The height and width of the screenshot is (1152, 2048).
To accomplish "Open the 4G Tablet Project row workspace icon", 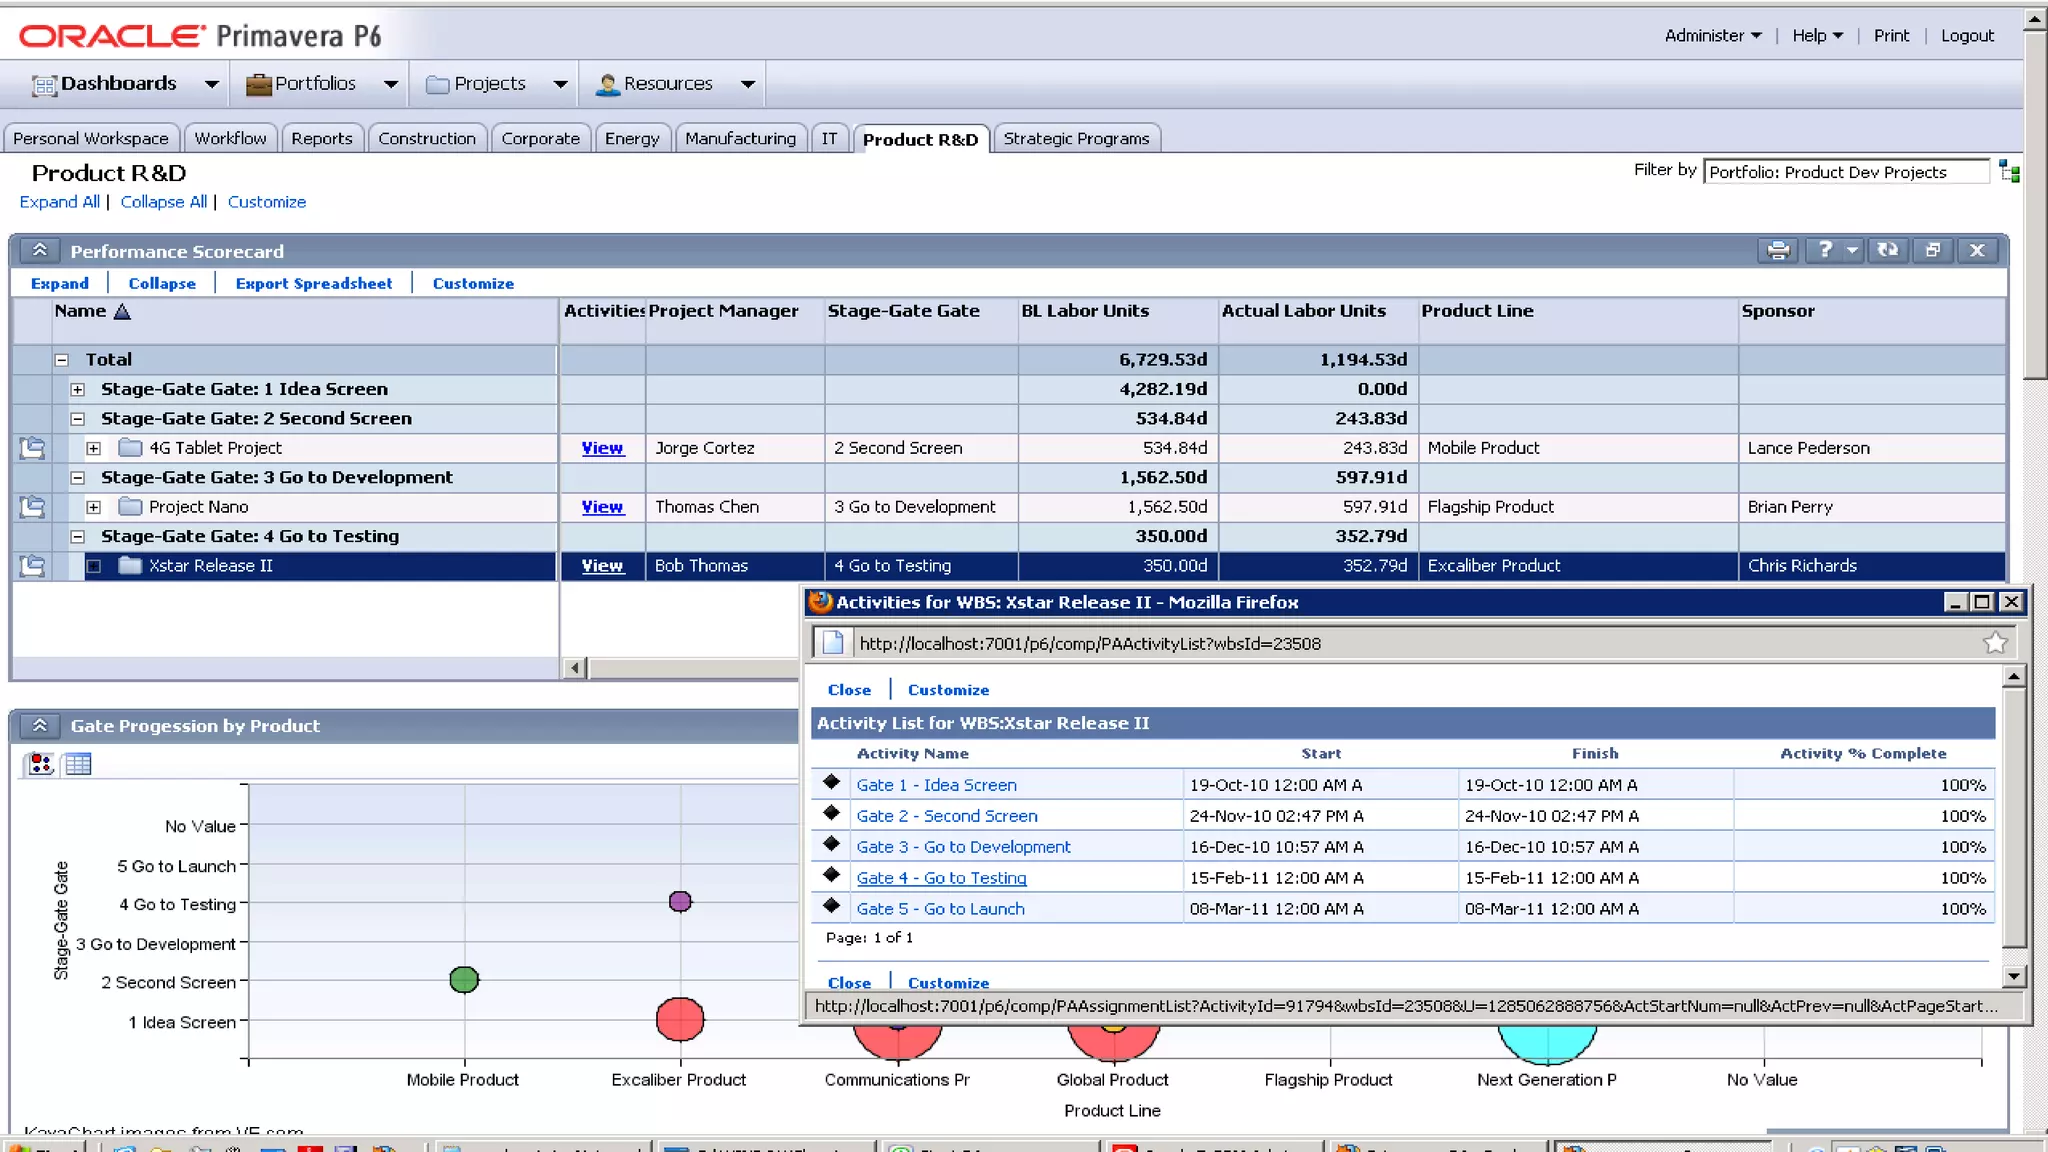I will (x=32, y=448).
